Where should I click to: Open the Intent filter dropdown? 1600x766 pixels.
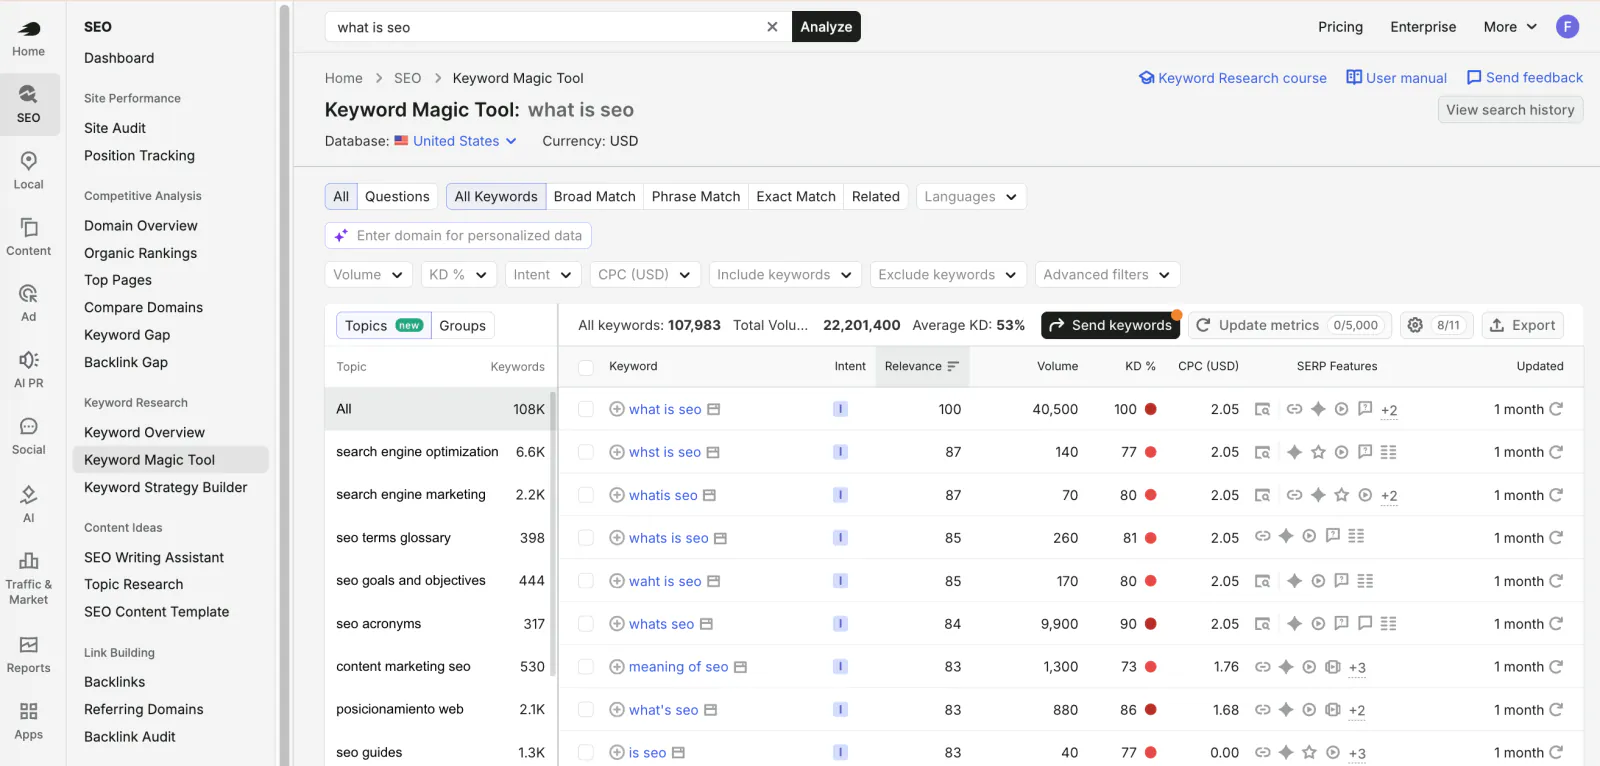click(542, 274)
